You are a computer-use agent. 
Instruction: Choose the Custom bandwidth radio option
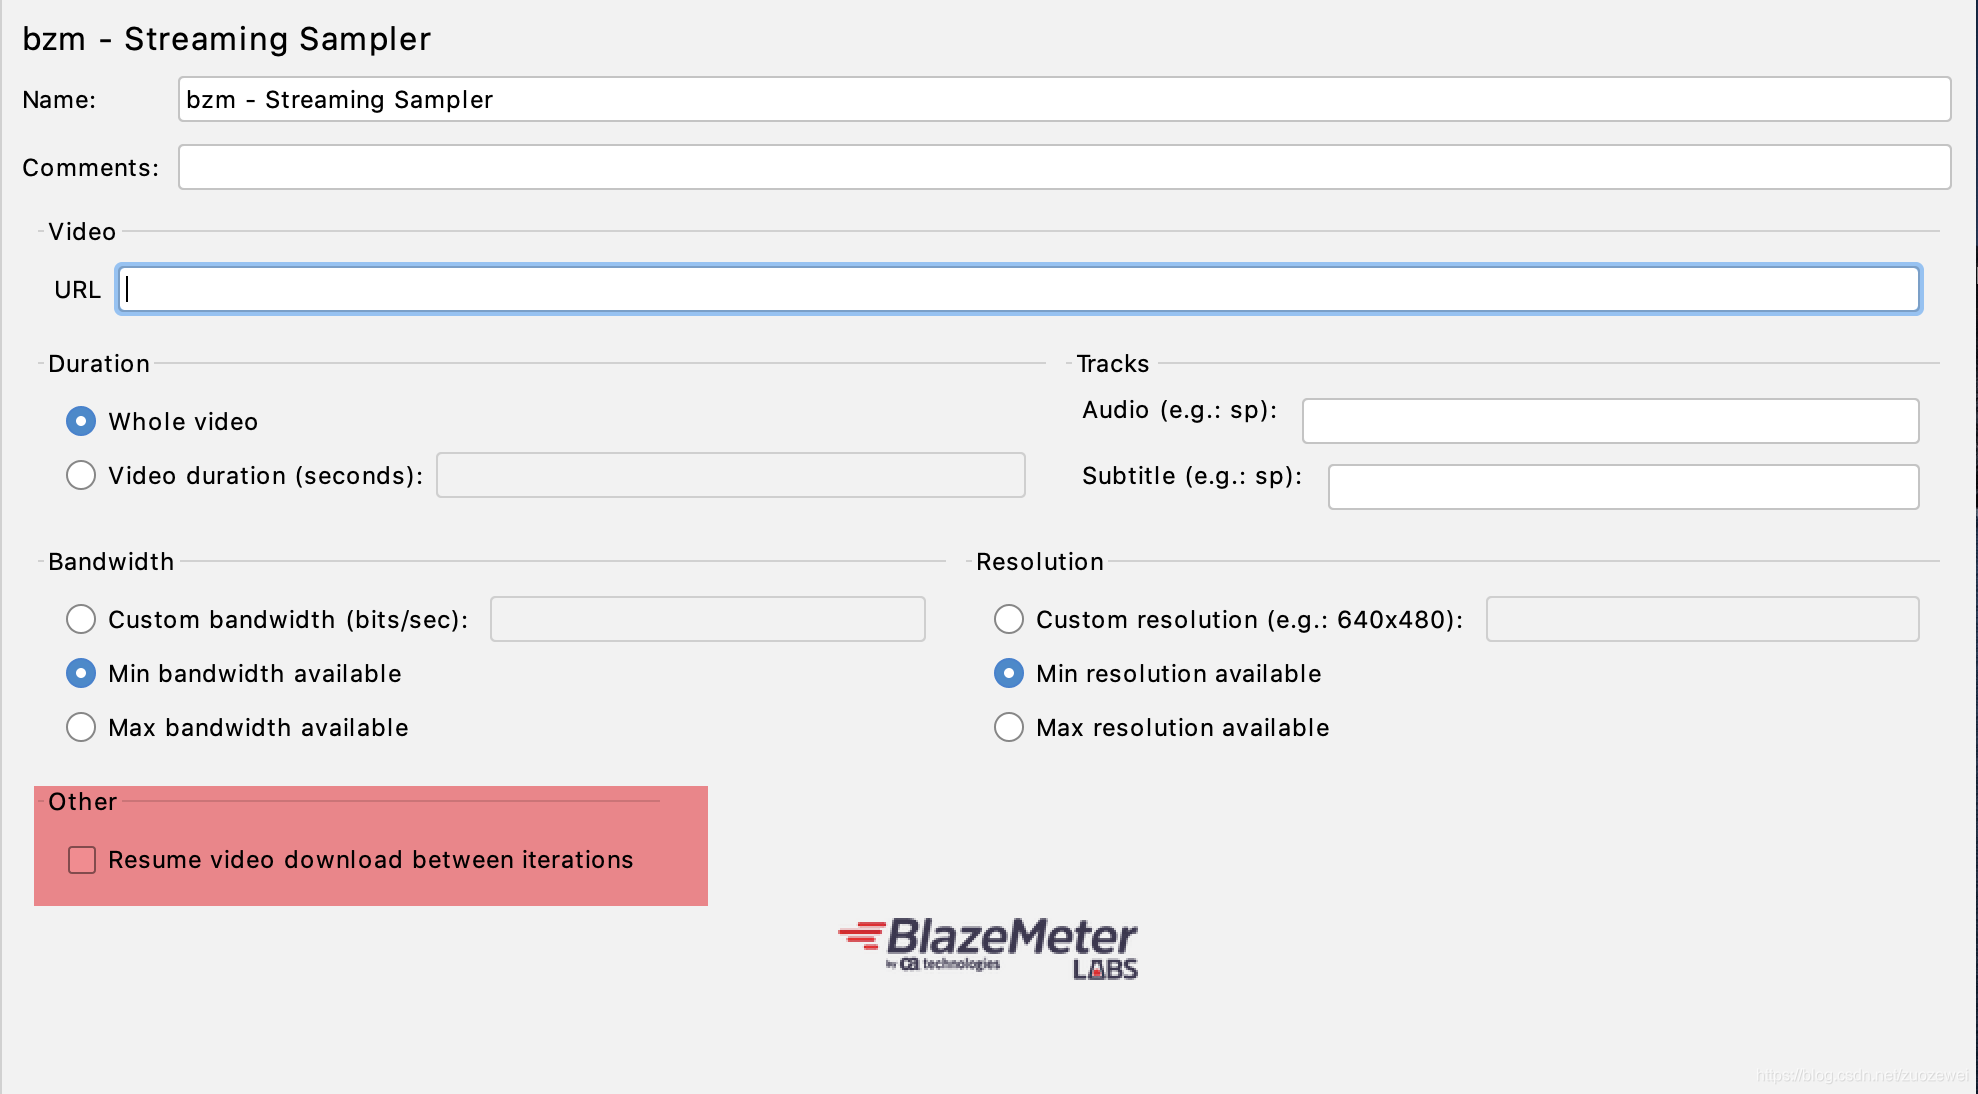pyautogui.click(x=81, y=619)
